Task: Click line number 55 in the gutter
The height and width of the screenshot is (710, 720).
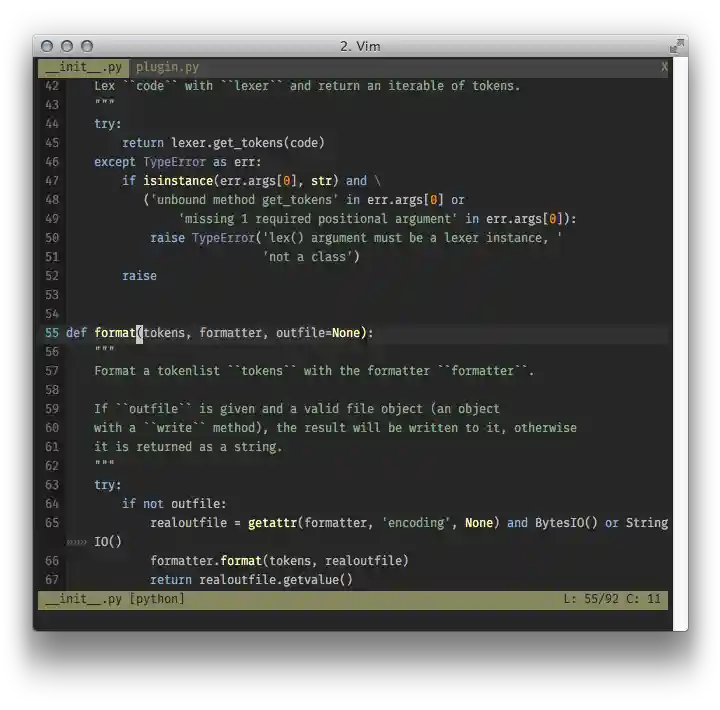Action: (x=52, y=333)
